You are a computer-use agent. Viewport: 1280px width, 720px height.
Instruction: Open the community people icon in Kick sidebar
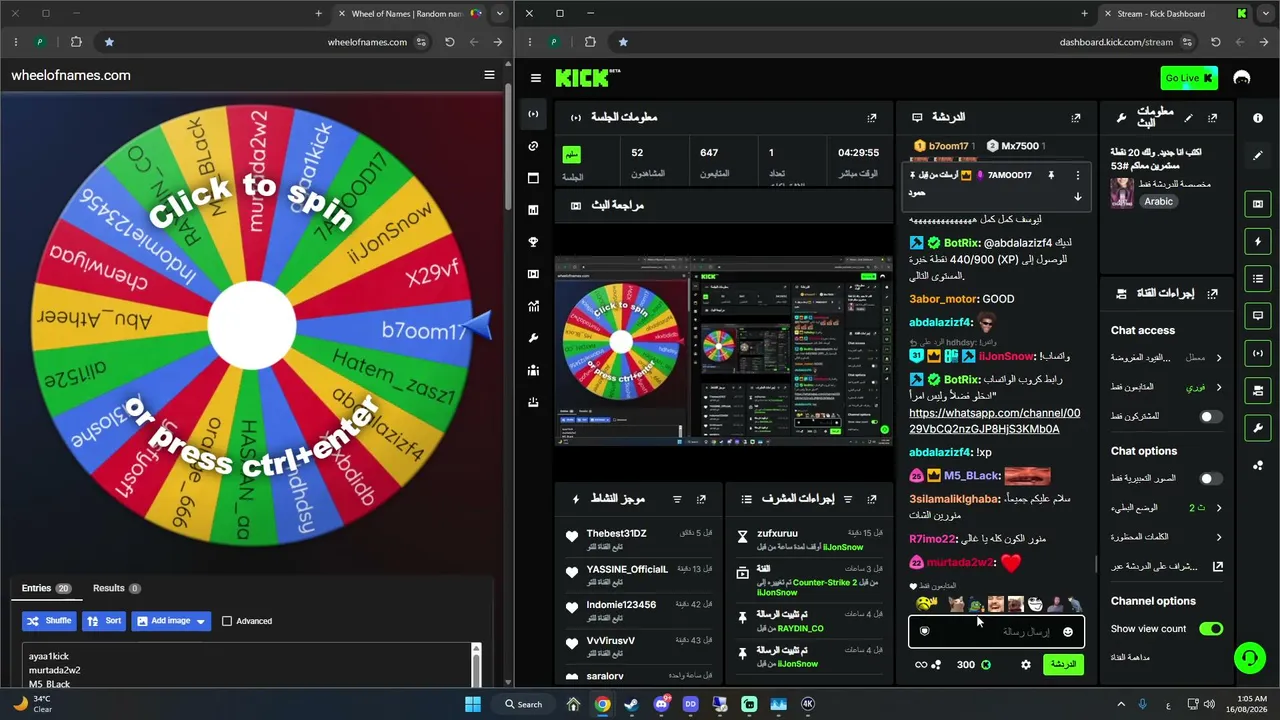pos(533,370)
